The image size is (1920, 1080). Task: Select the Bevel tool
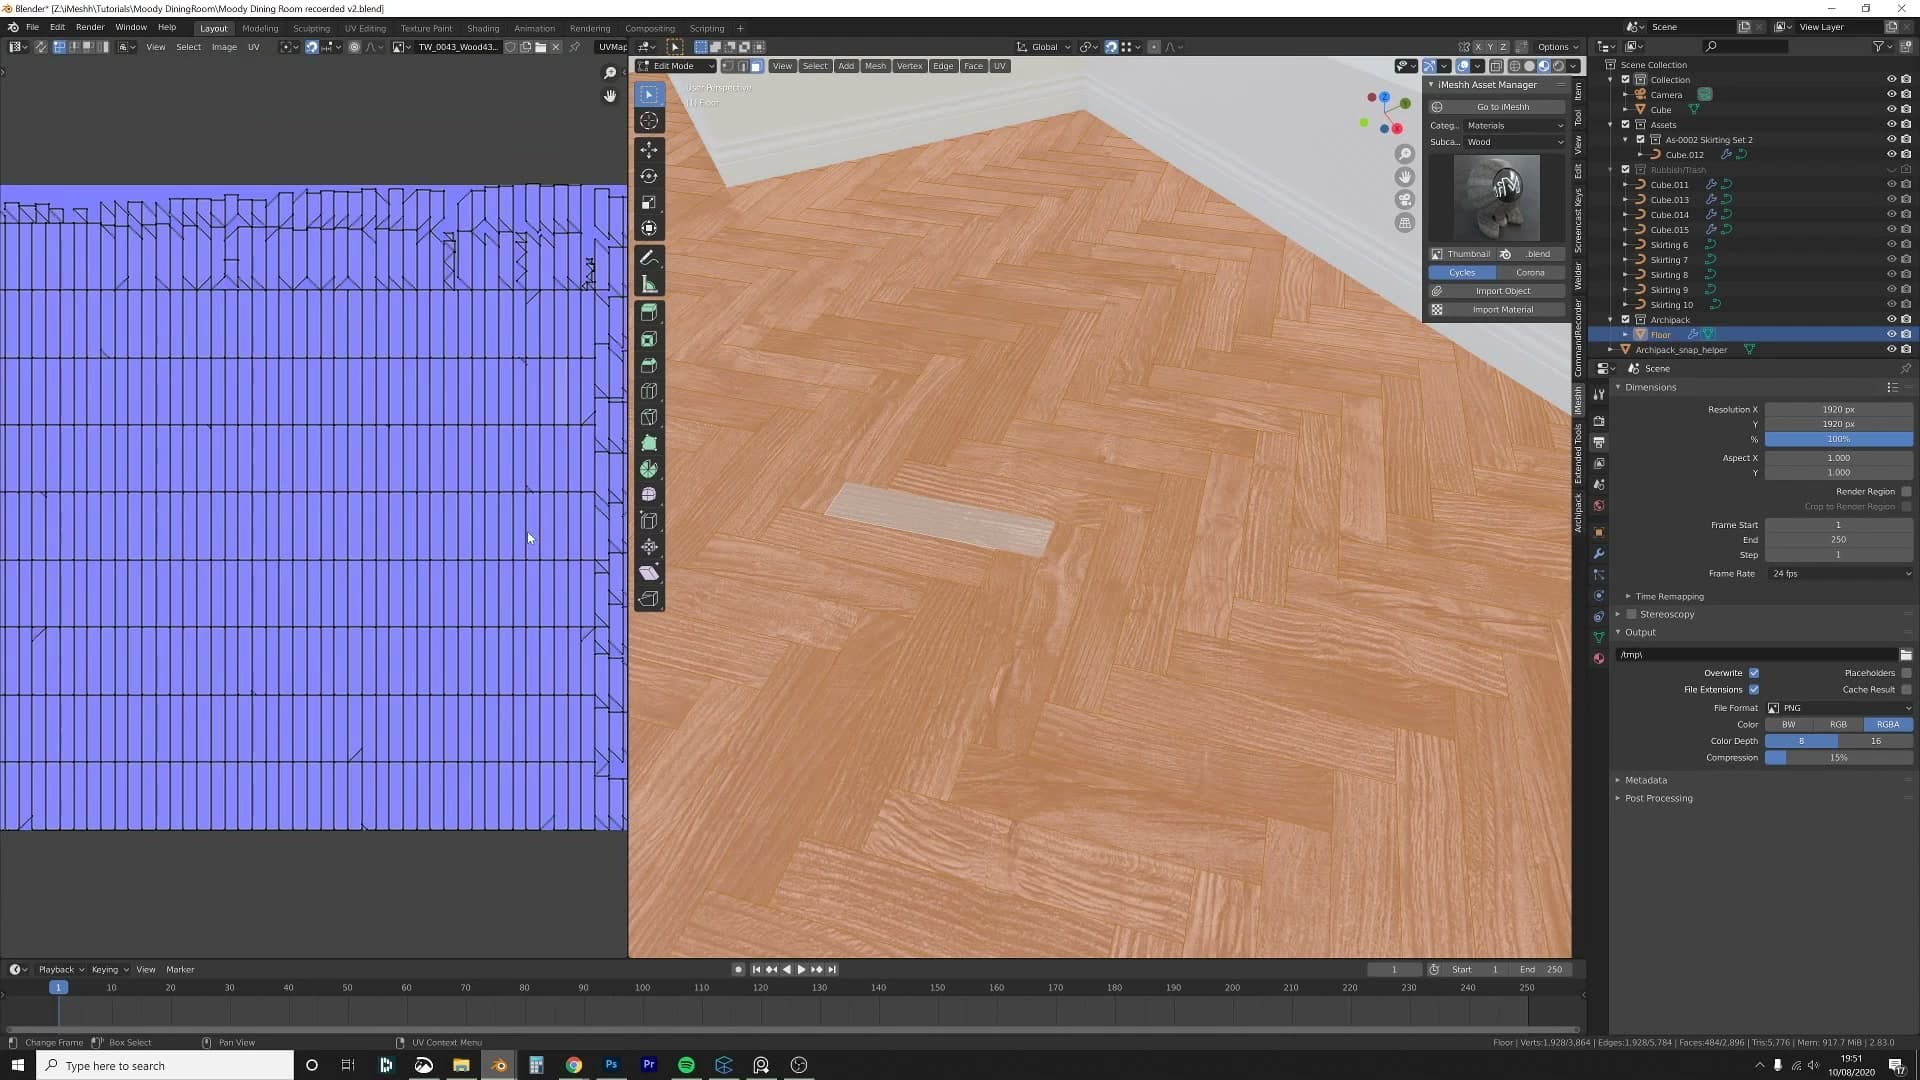649,365
